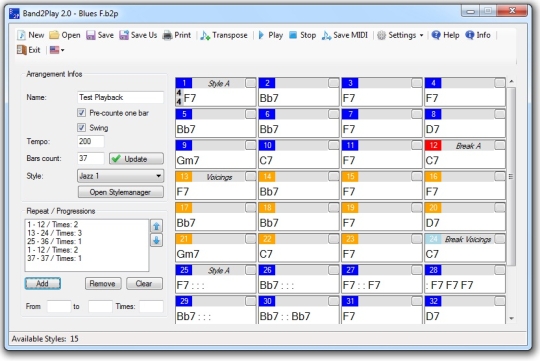Click bar 30 chords 'Bb7 : : Bb7'
This screenshot has height=361, width=540.
[x=285, y=316]
